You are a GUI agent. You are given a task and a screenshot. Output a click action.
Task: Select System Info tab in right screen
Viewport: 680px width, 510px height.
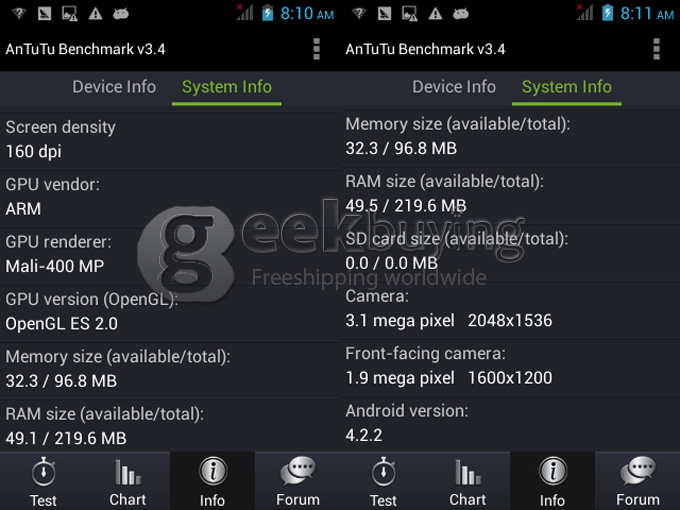[567, 88]
